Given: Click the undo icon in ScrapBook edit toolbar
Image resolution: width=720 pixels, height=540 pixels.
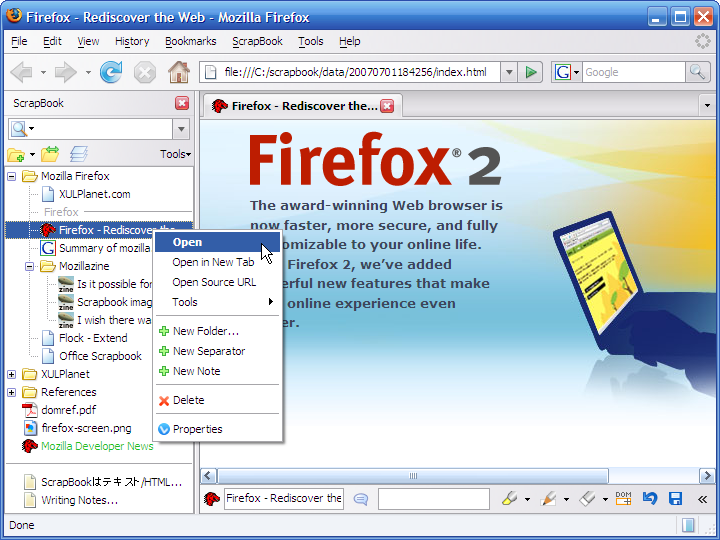Looking at the screenshot, I should (x=650, y=498).
